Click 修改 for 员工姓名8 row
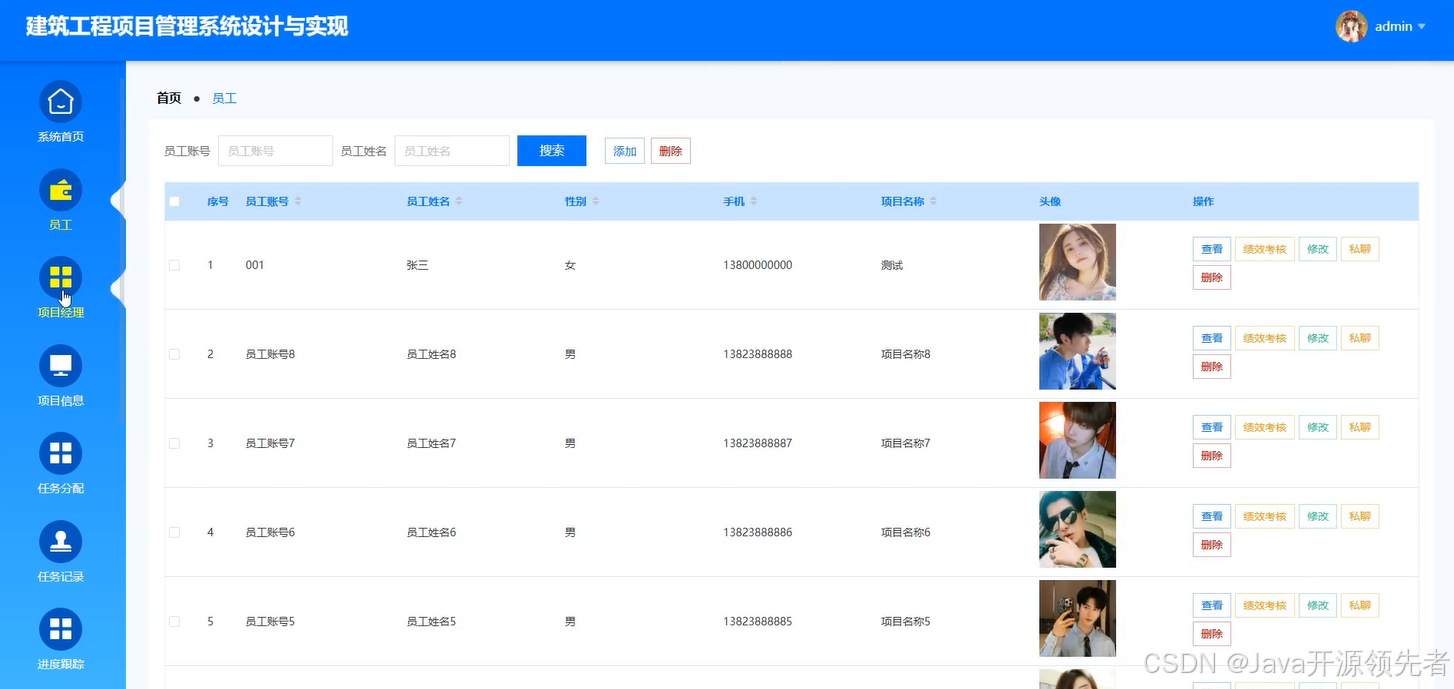Image resolution: width=1454 pixels, height=689 pixels. click(x=1318, y=338)
